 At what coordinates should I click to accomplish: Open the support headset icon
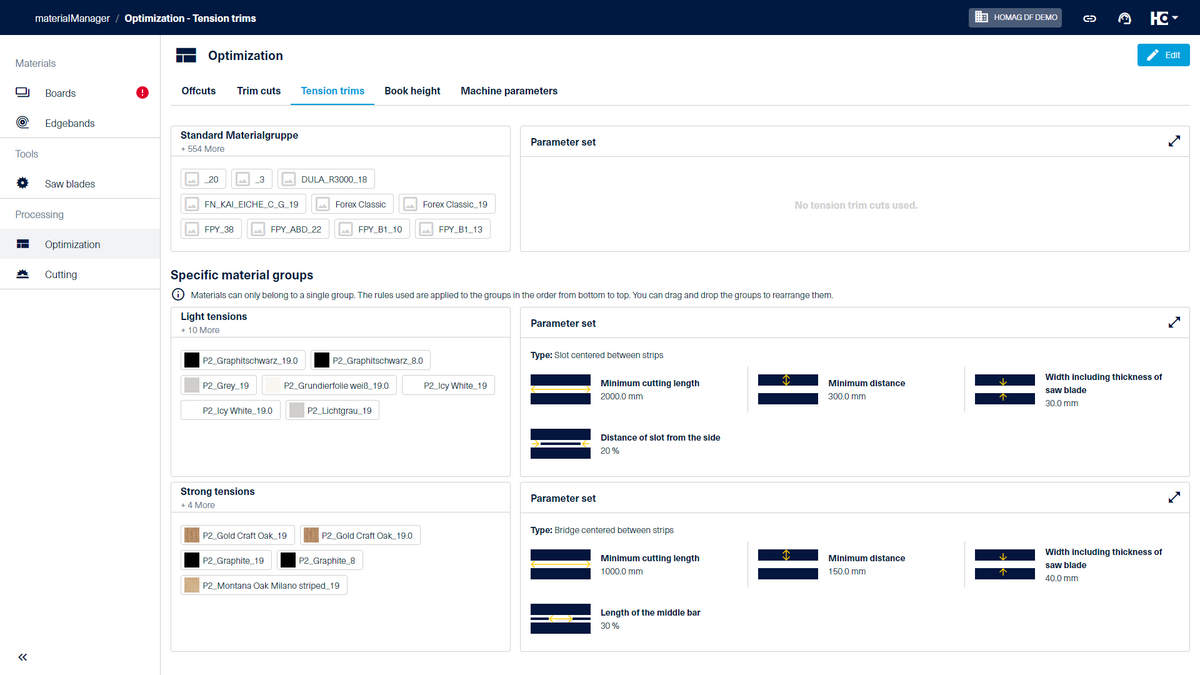[1124, 18]
